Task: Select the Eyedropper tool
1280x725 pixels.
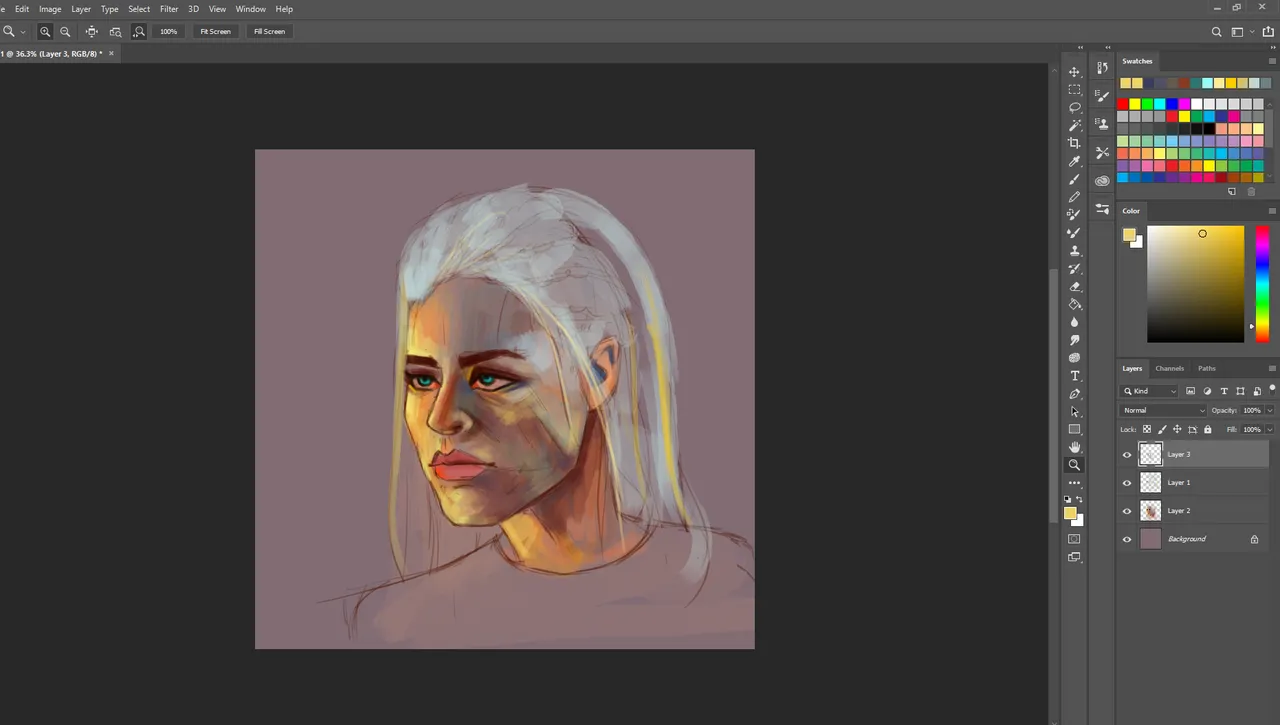Action: 1075,161
